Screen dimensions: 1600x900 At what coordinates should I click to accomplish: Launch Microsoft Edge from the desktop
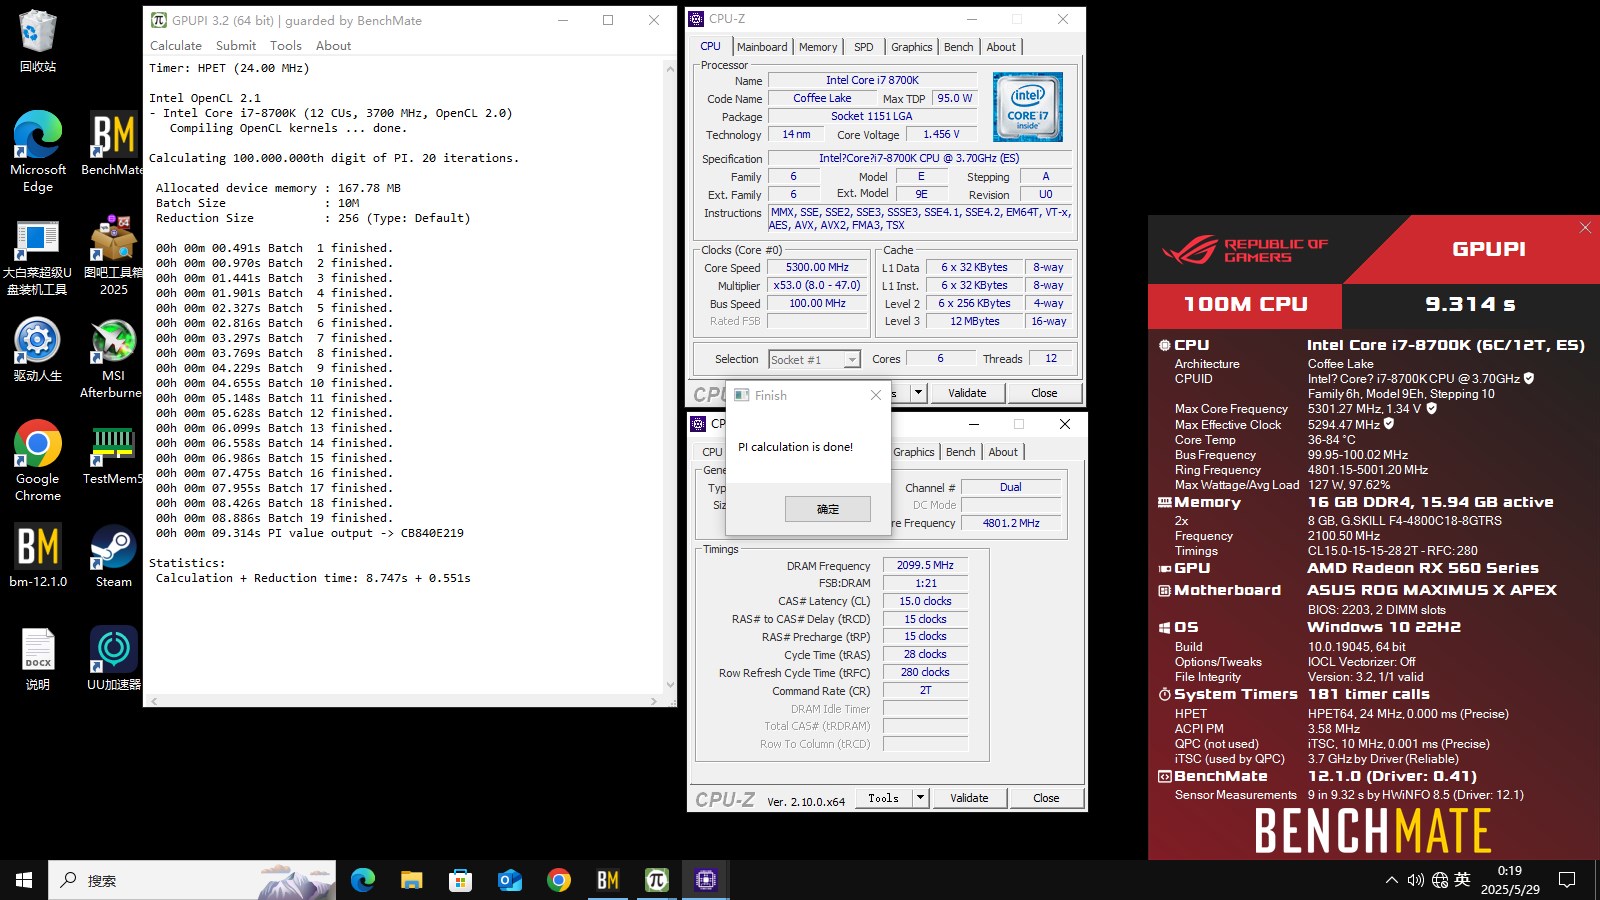38,150
